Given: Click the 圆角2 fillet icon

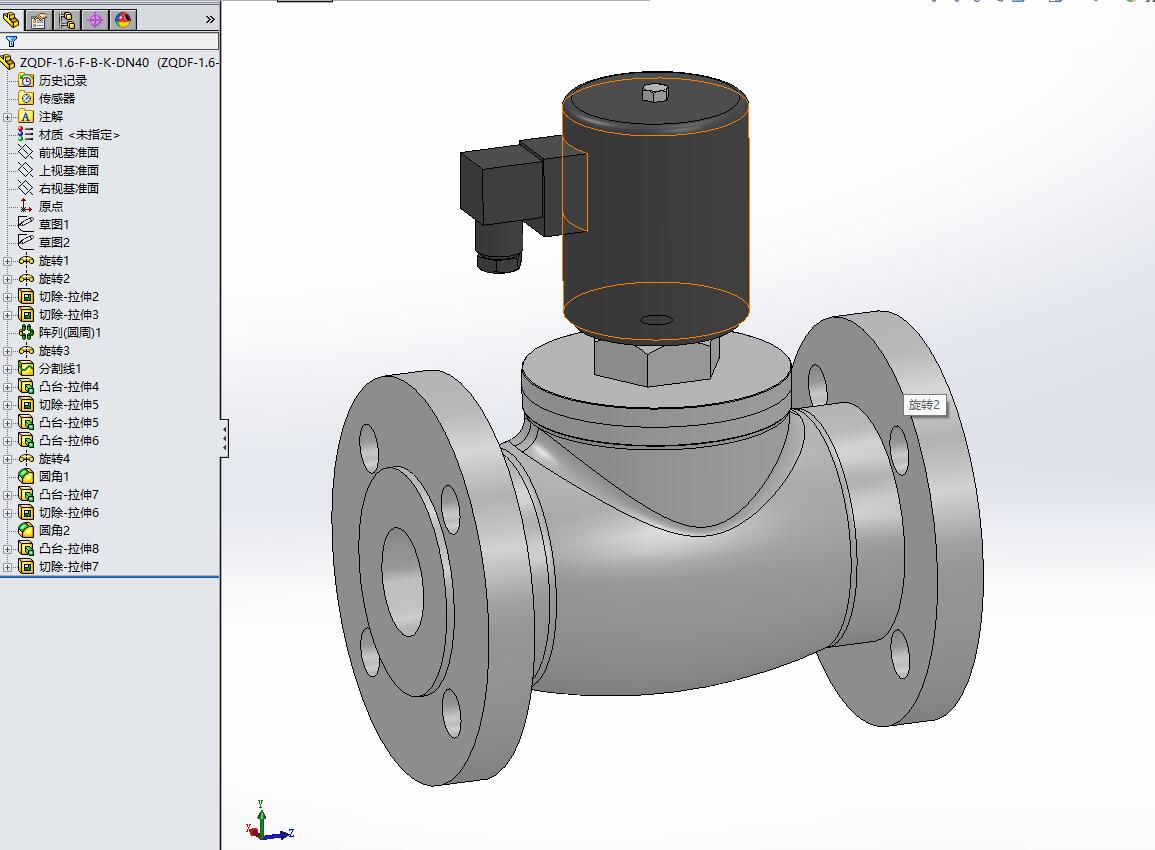Looking at the screenshot, I should click(x=26, y=530).
